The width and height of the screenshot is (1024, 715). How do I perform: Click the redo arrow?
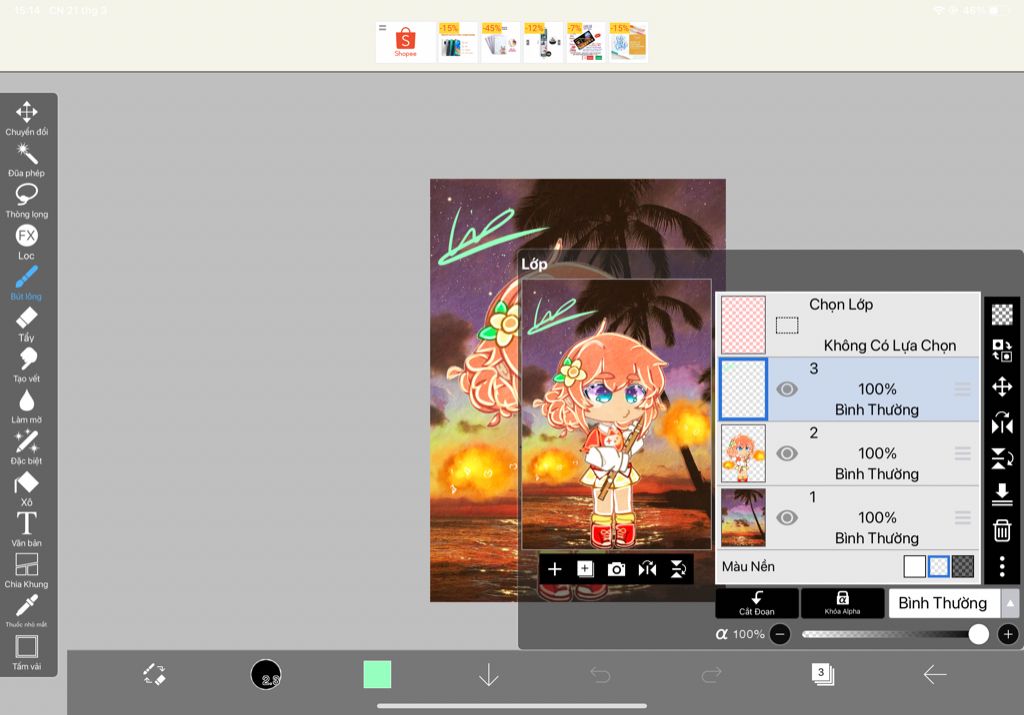(x=711, y=675)
